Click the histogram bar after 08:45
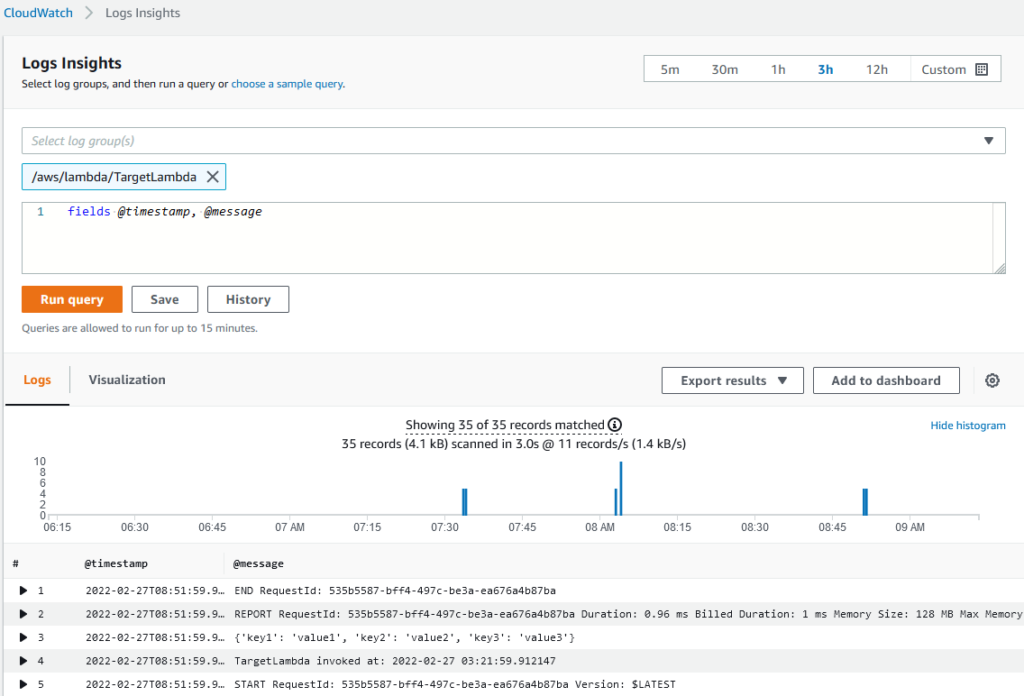Viewport: 1024px width, 696px height. pos(865,502)
